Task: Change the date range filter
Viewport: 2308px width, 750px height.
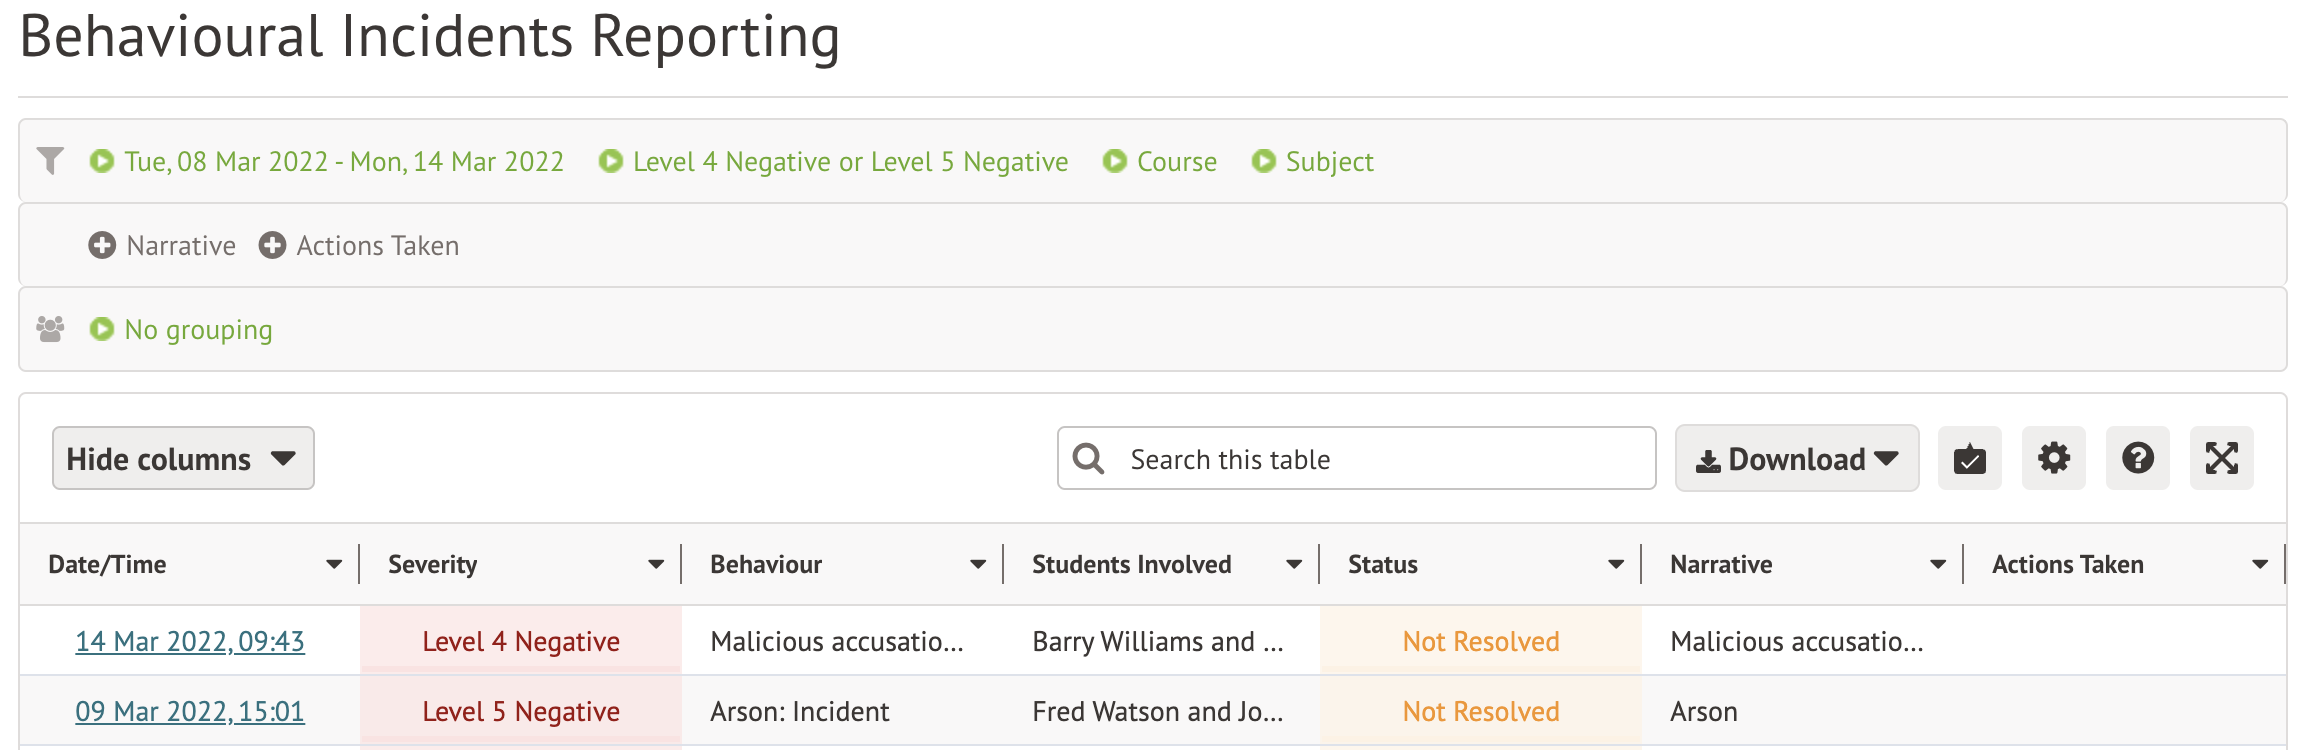Action: tap(328, 162)
